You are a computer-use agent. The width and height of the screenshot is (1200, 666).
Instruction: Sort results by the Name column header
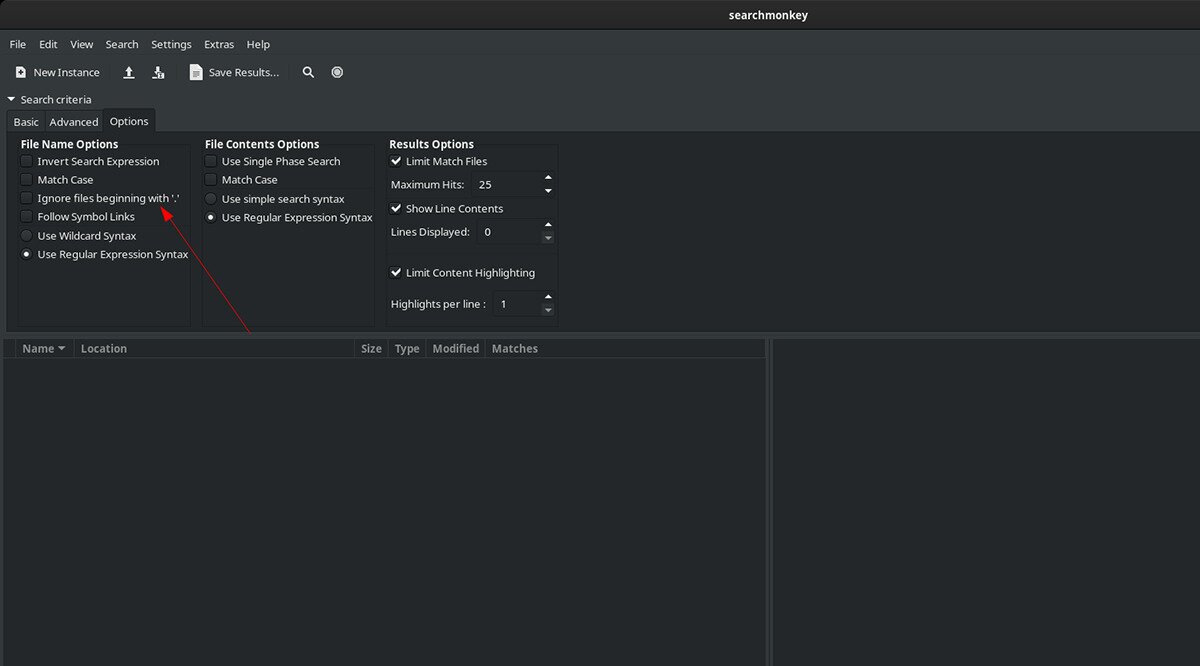click(x=38, y=348)
